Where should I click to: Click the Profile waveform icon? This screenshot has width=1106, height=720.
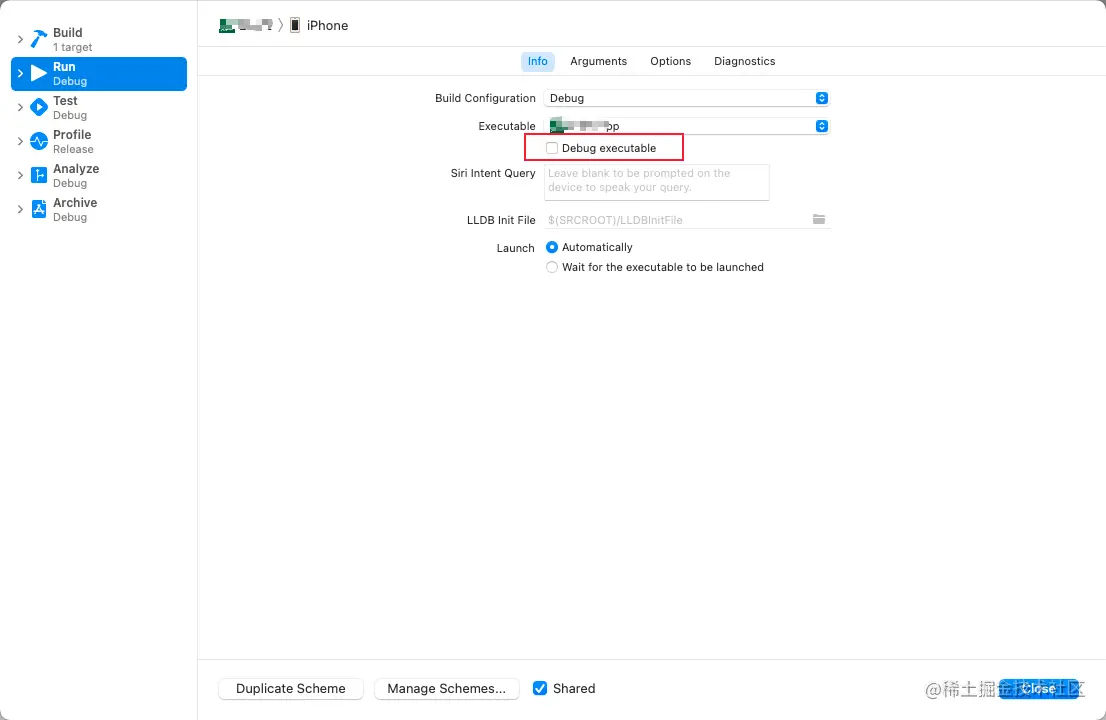[39, 141]
